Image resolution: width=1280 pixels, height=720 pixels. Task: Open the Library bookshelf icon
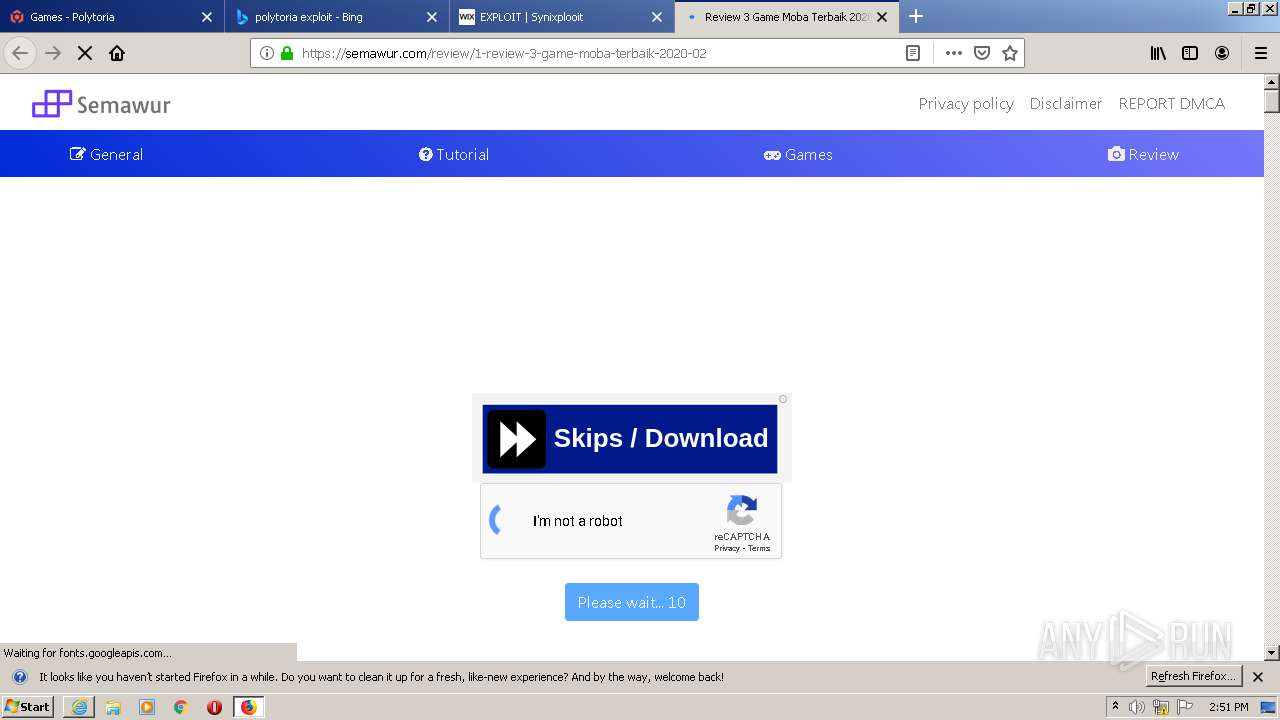click(x=1158, y=53)
